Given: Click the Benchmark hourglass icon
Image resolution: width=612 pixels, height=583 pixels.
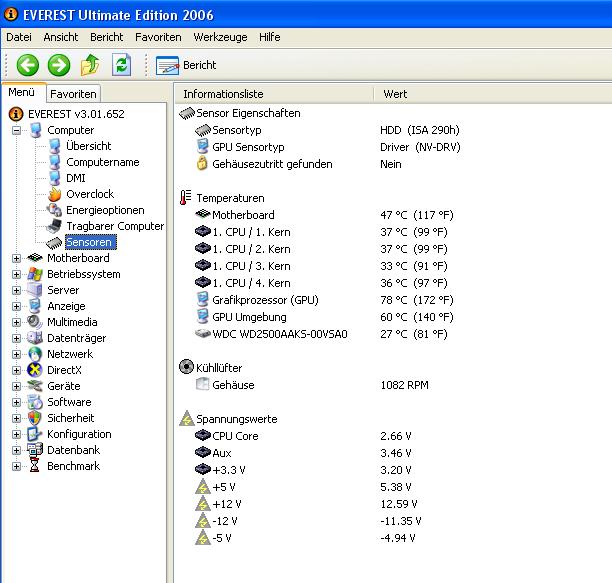Looking at the screenshot, I should pos(35,466).
